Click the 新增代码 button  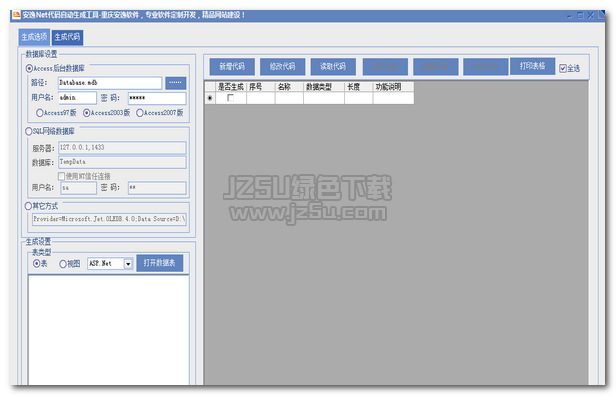click(232, 66)
